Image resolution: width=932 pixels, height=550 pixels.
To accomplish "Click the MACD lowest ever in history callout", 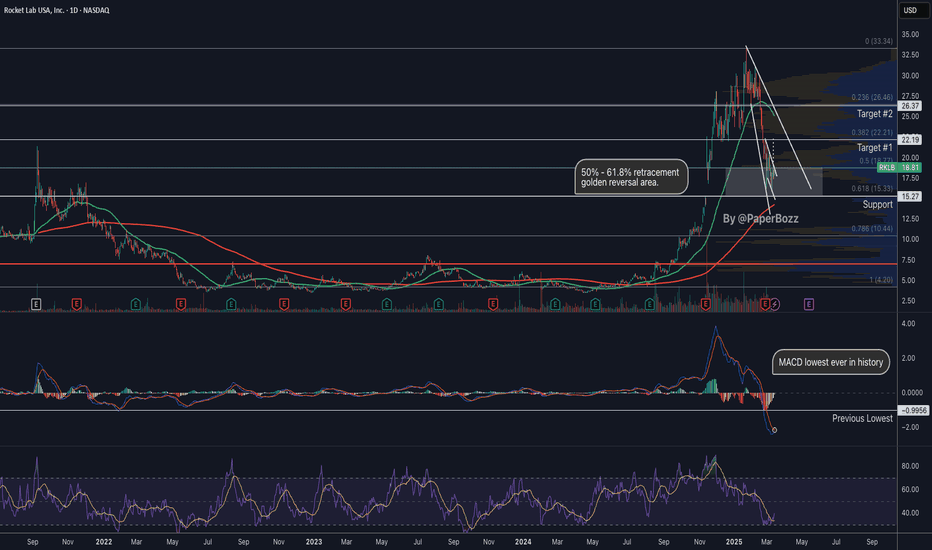I will coord(831,362).
